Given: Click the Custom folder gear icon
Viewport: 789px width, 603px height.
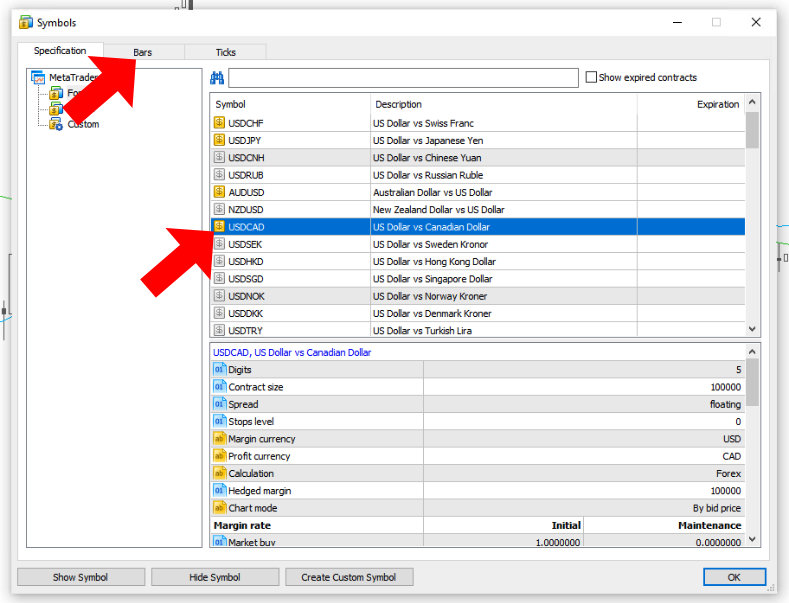Looking at the screenshot, I should coord(56,124).
